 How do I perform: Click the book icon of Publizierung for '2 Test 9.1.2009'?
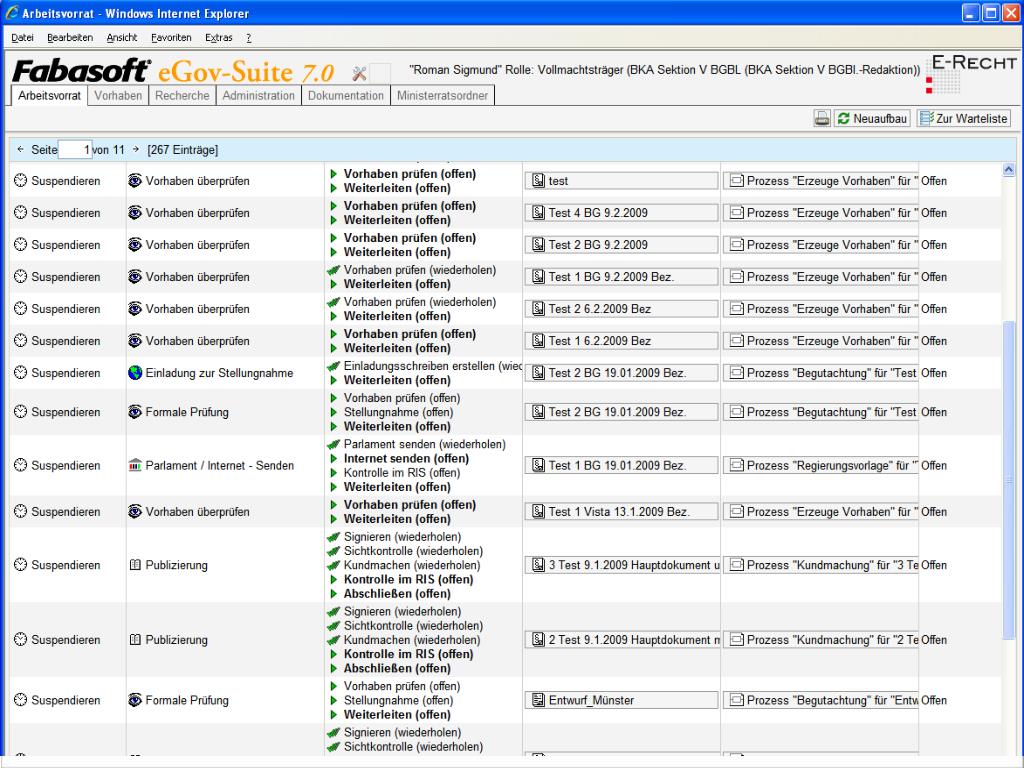click(x=135, y=639)
